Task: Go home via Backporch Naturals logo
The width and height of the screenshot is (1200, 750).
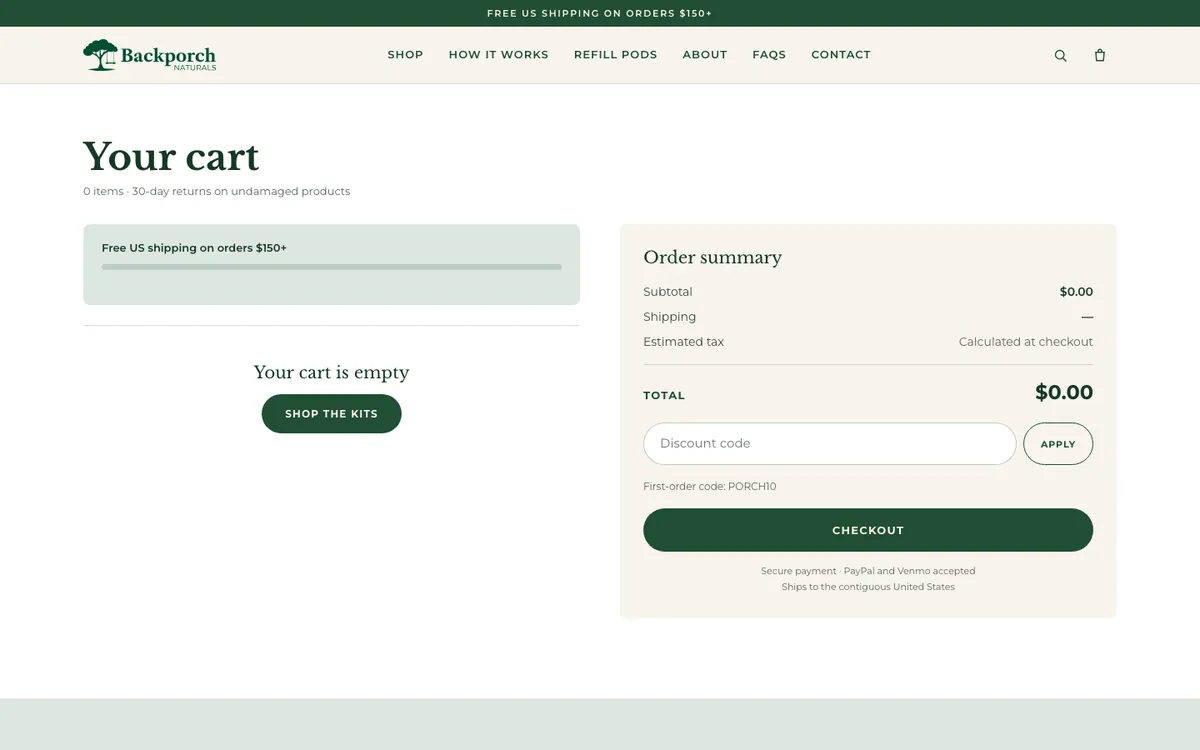Action: pyautogui.click(x=150, y=55)
